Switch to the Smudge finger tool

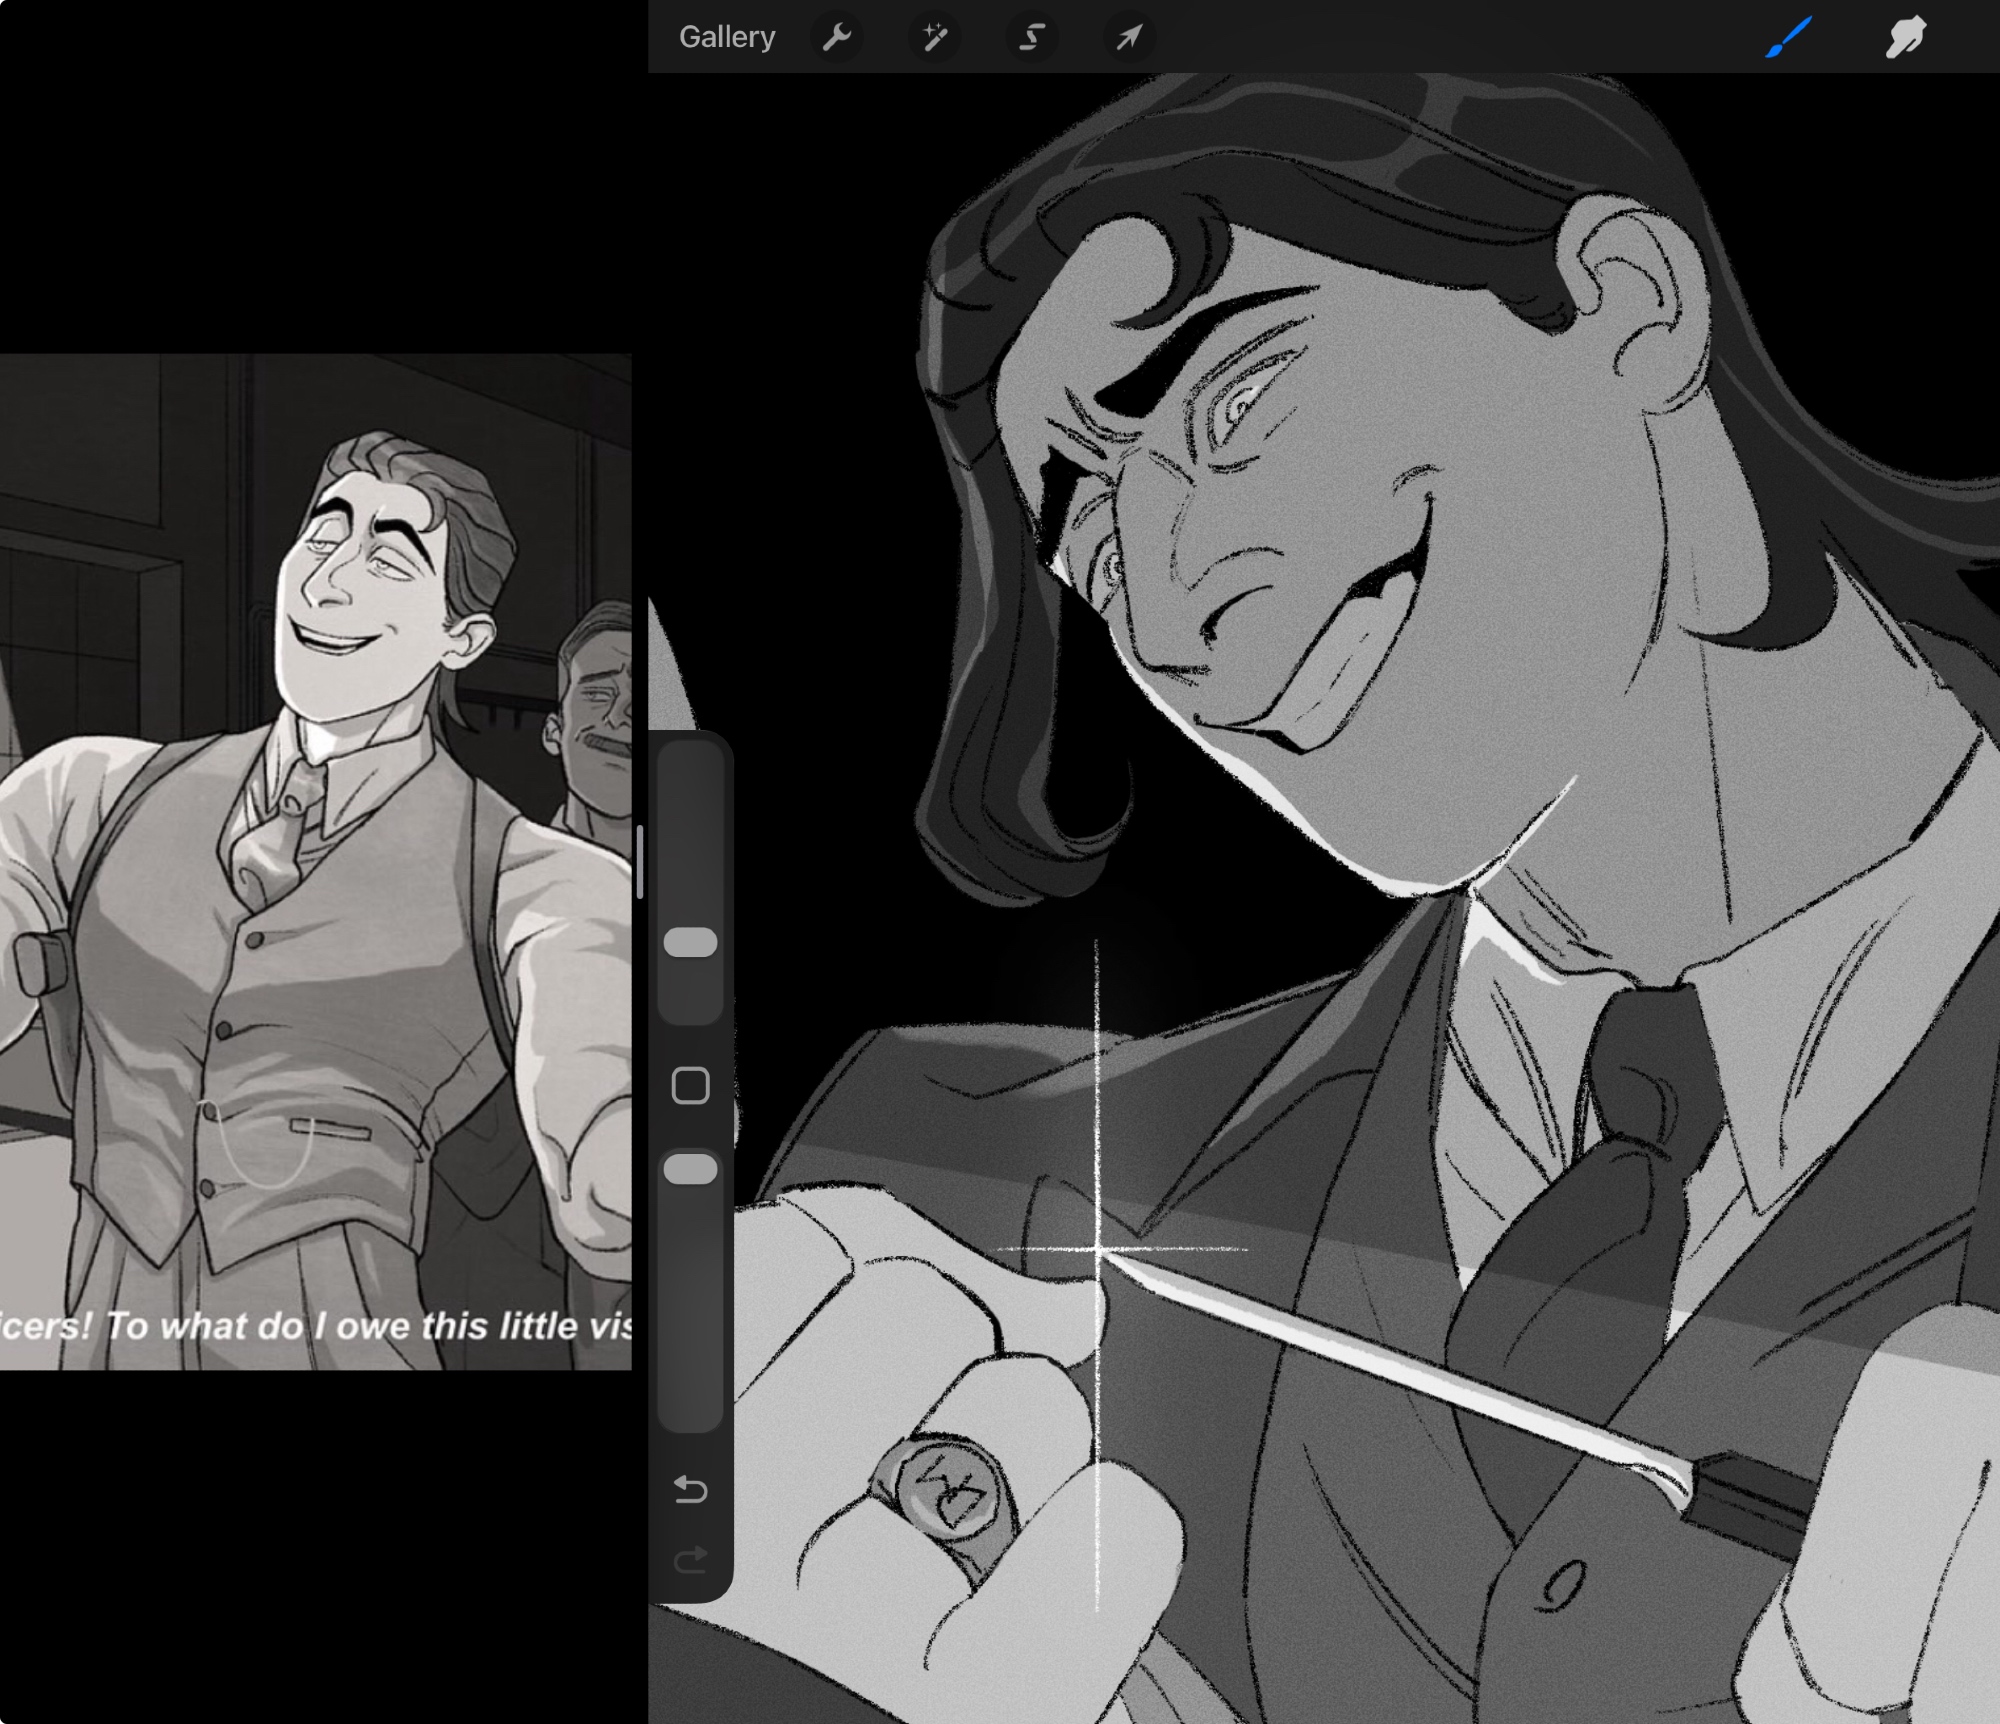1906,38
